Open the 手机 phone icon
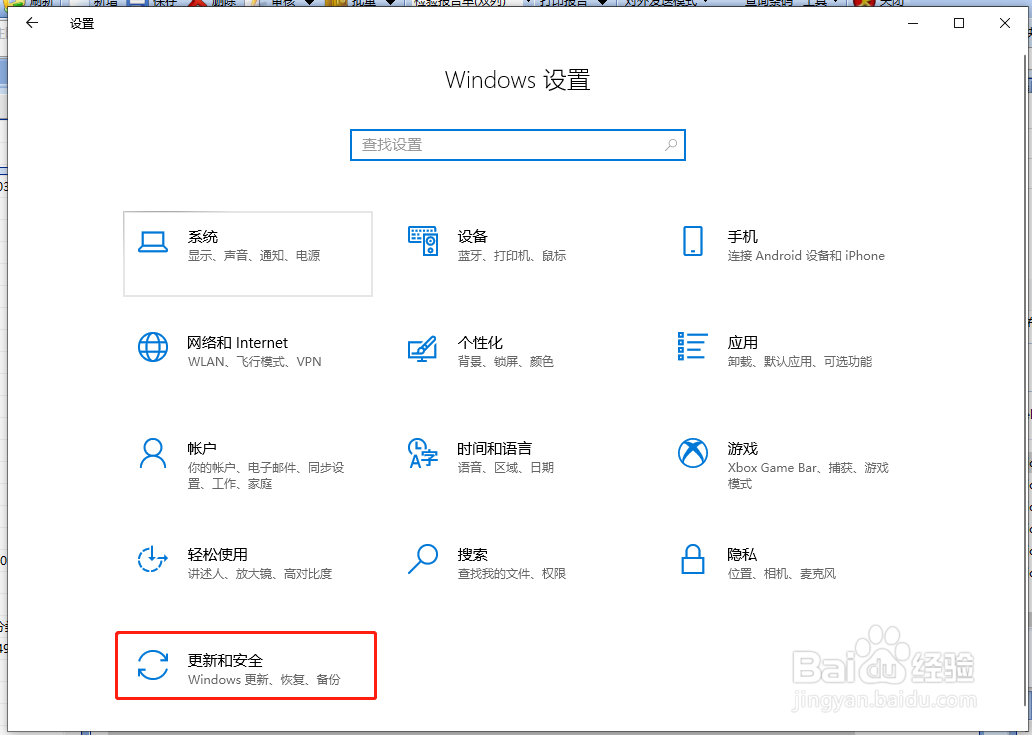Image resolution: width=1032 pixels, height=735 pixels. [692, 241]
